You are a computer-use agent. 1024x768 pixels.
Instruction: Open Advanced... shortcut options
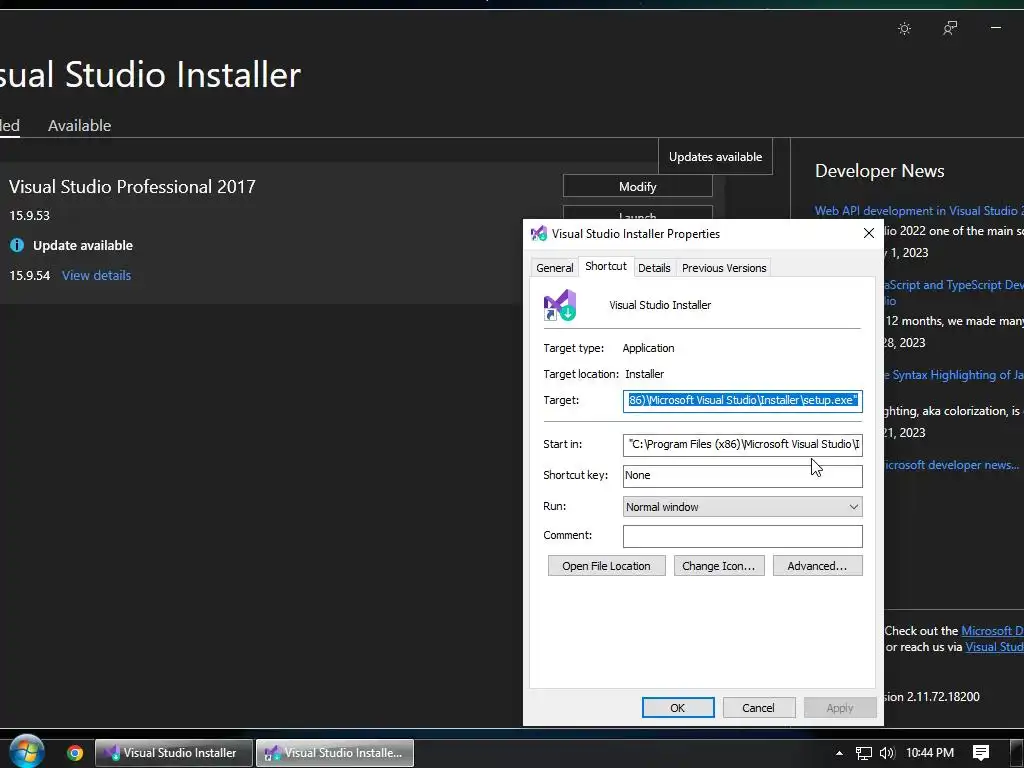pyautogui.click(x=818, y=566)
